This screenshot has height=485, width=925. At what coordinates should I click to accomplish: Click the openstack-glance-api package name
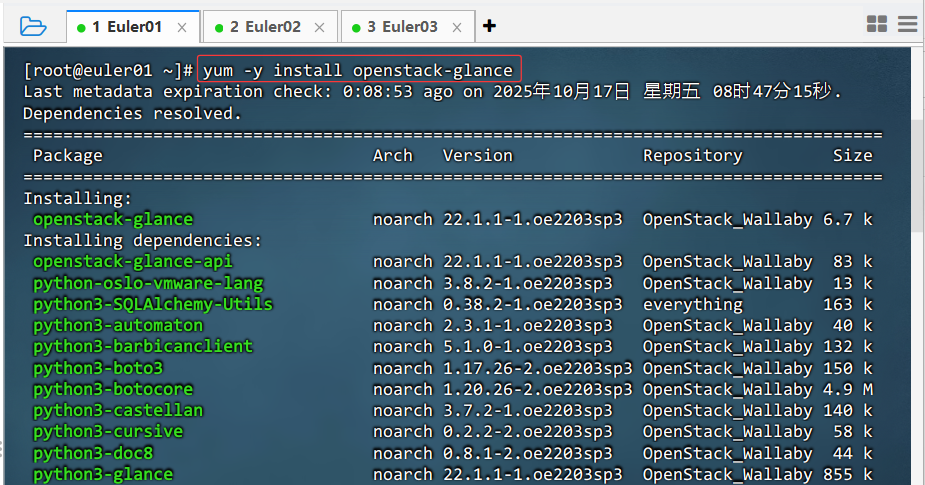tap(133, 261)
